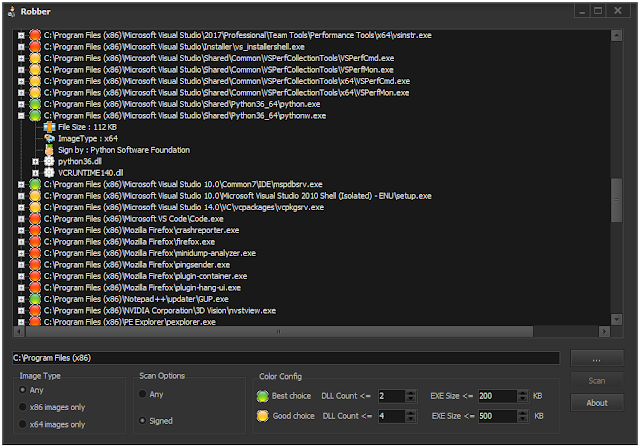Screen dimensions: 640x448
Task: Click the path field showing C:\Program Files (x86)
Action: click(x=286, y=358)
